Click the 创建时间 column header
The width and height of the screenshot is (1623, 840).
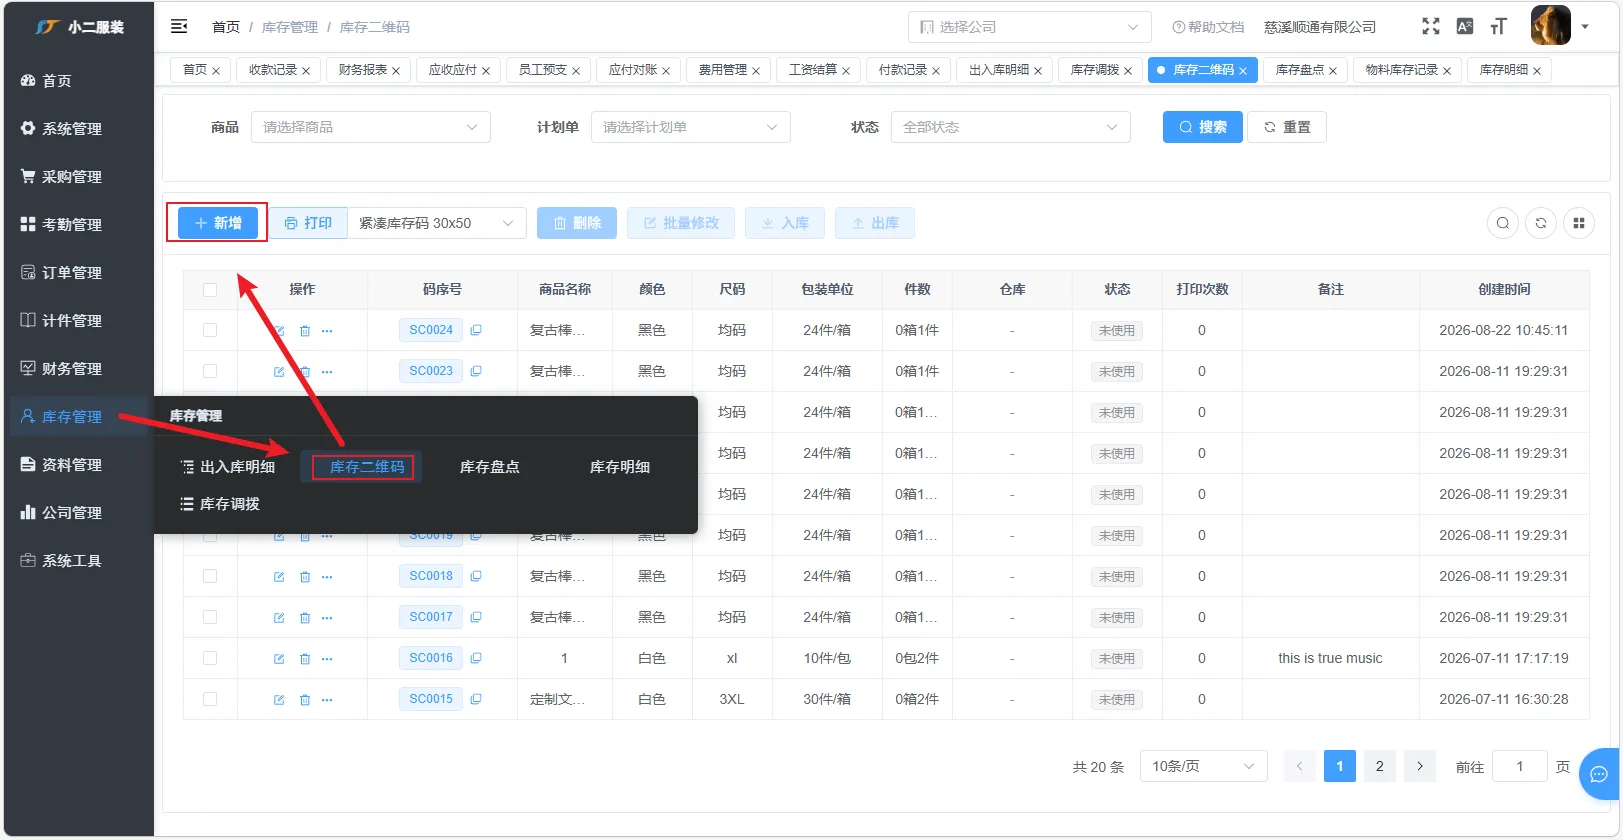point(1504,290)
